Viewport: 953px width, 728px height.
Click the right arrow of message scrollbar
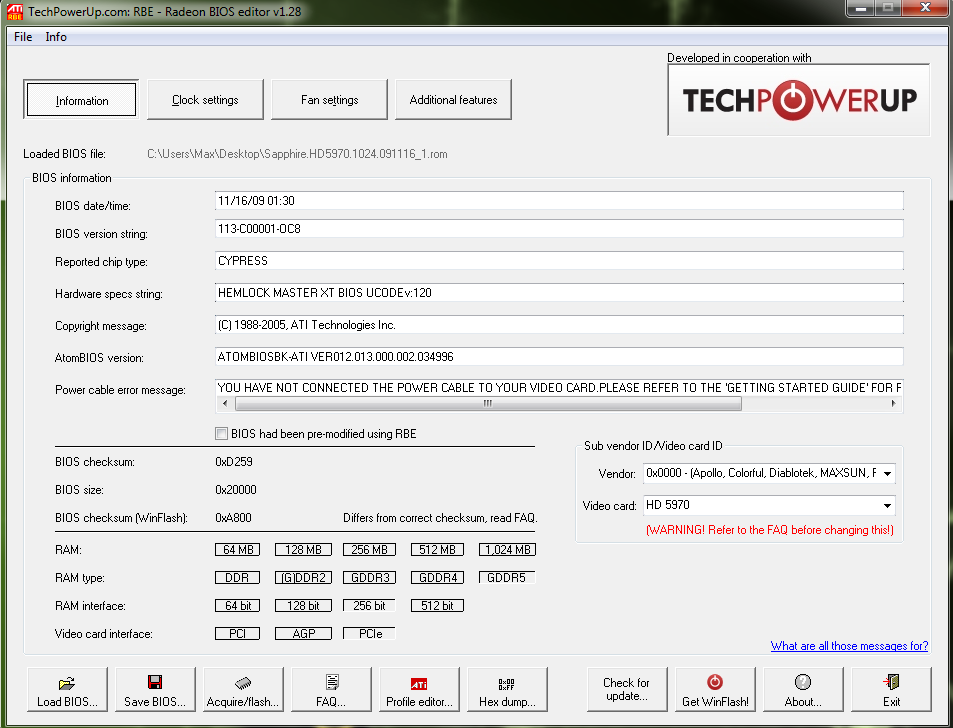[x=893, y=403]
